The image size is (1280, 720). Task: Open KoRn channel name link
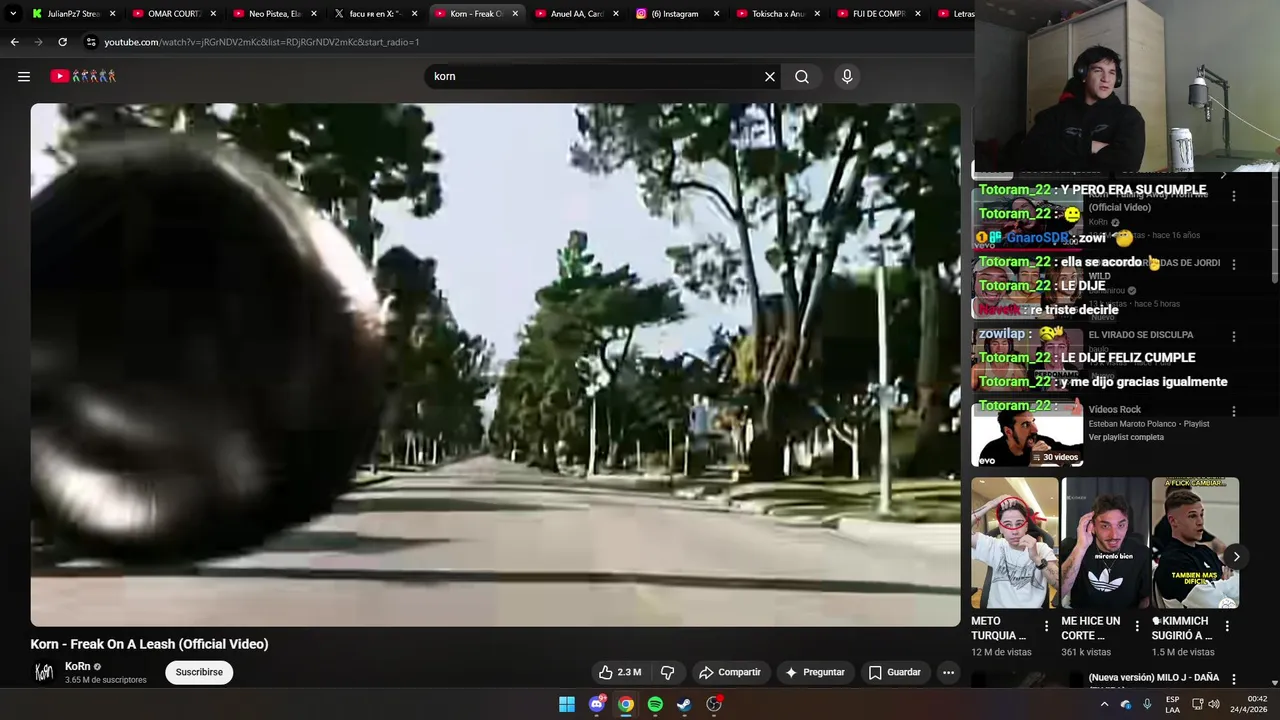[77, 666]
